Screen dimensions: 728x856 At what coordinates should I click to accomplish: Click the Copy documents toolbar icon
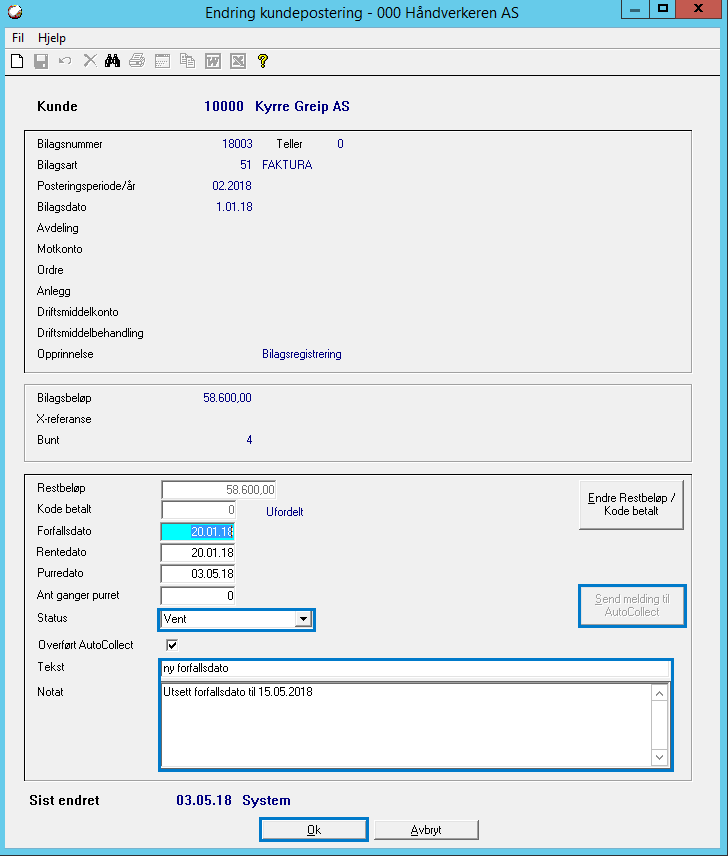pos(188,61)
